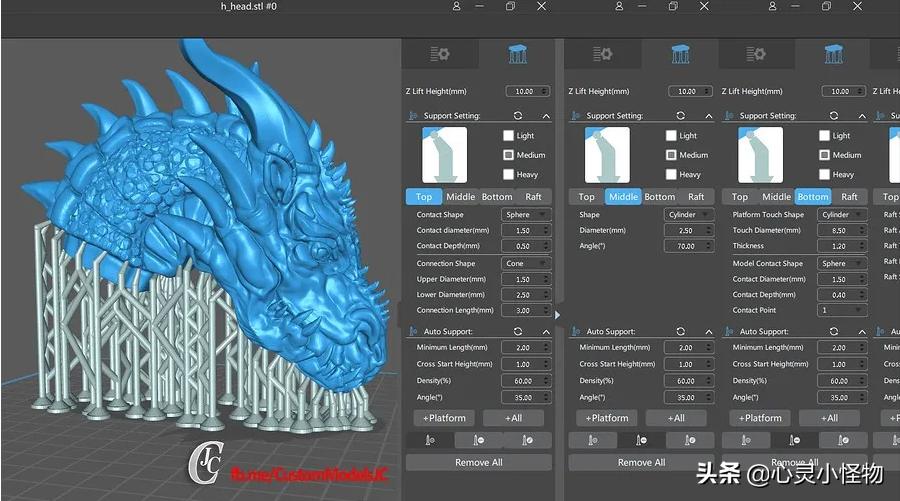
Task: Click Remove All in the second panel
Action: pyautogui.click(x=642, y=463)
